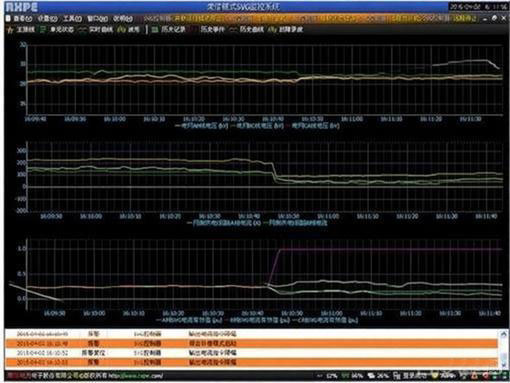Screen dimensions: 510x383
Task: Select the orange alarm row timed 16:10:49
Action: [x=251, y=343]
